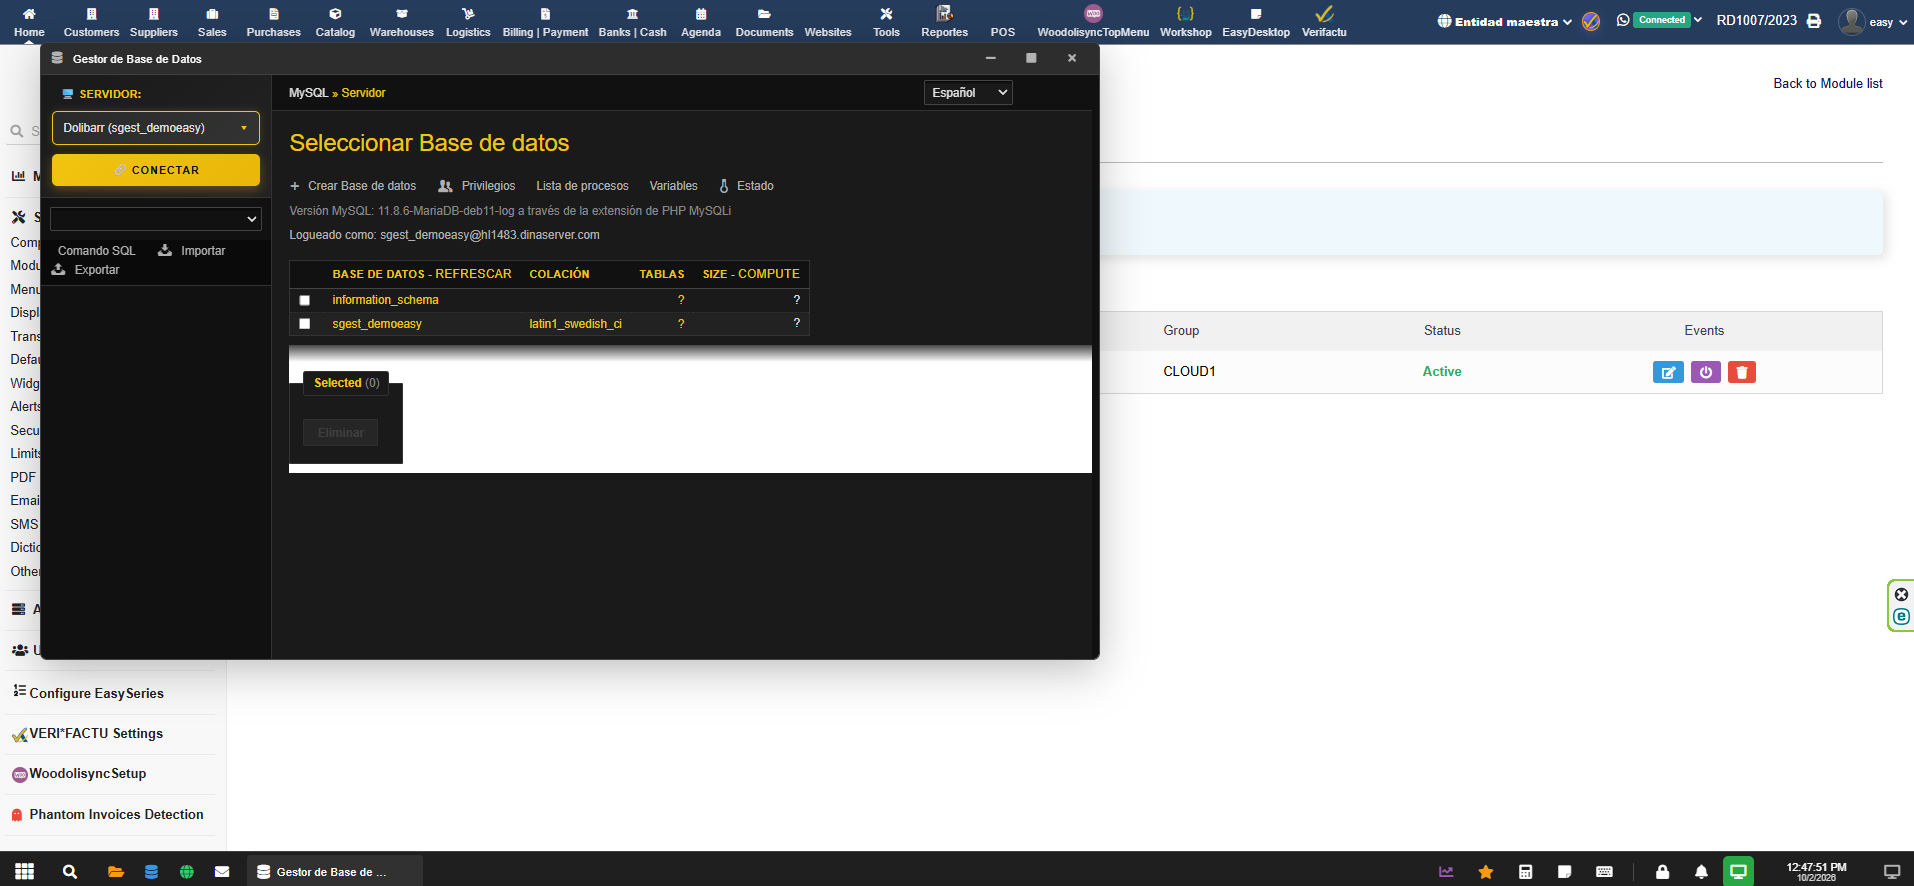The width and height of the screenshot is (1914, 886).
Task: Click the blue edit icon in Events column
Action: pos(1667,372)
